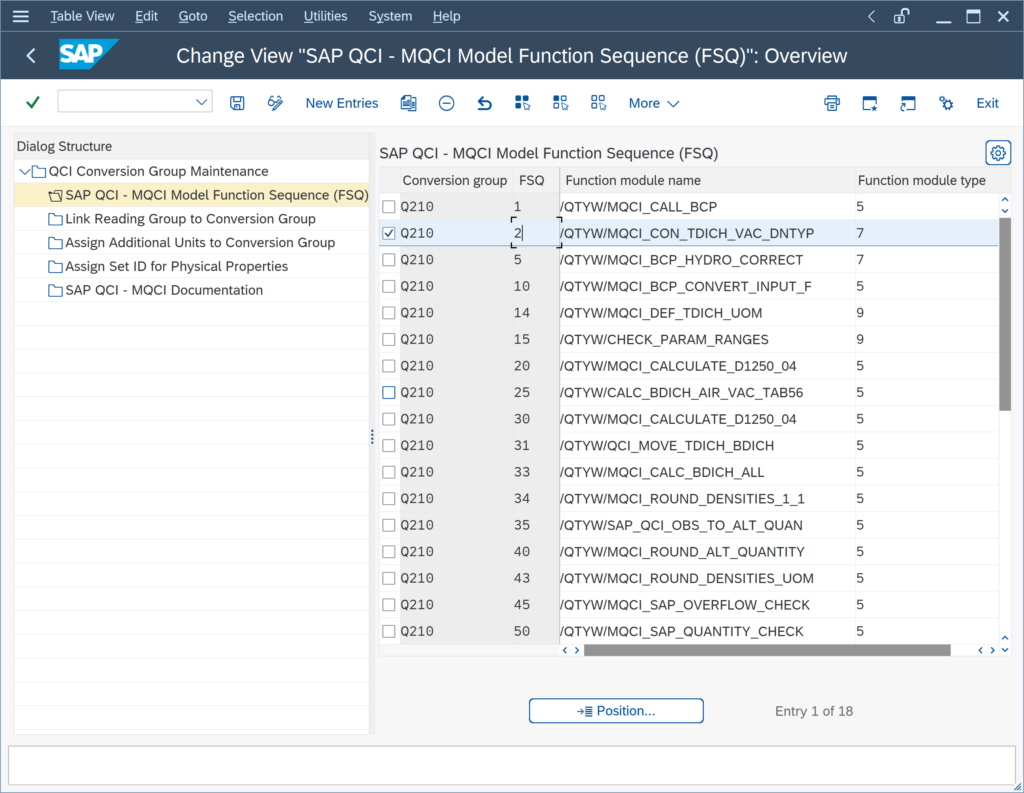
Task: Open the Utilities menu
Action: click(x=325, y=16)
